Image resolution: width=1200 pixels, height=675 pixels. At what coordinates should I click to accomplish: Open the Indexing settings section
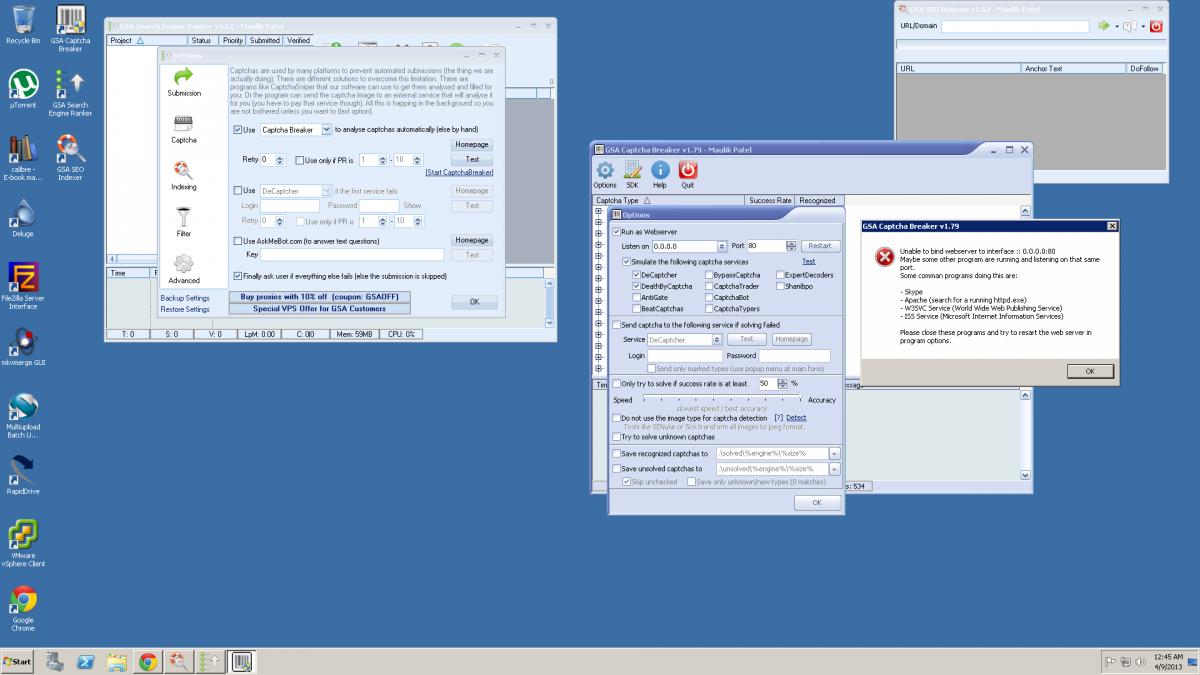tap(184, 177)
